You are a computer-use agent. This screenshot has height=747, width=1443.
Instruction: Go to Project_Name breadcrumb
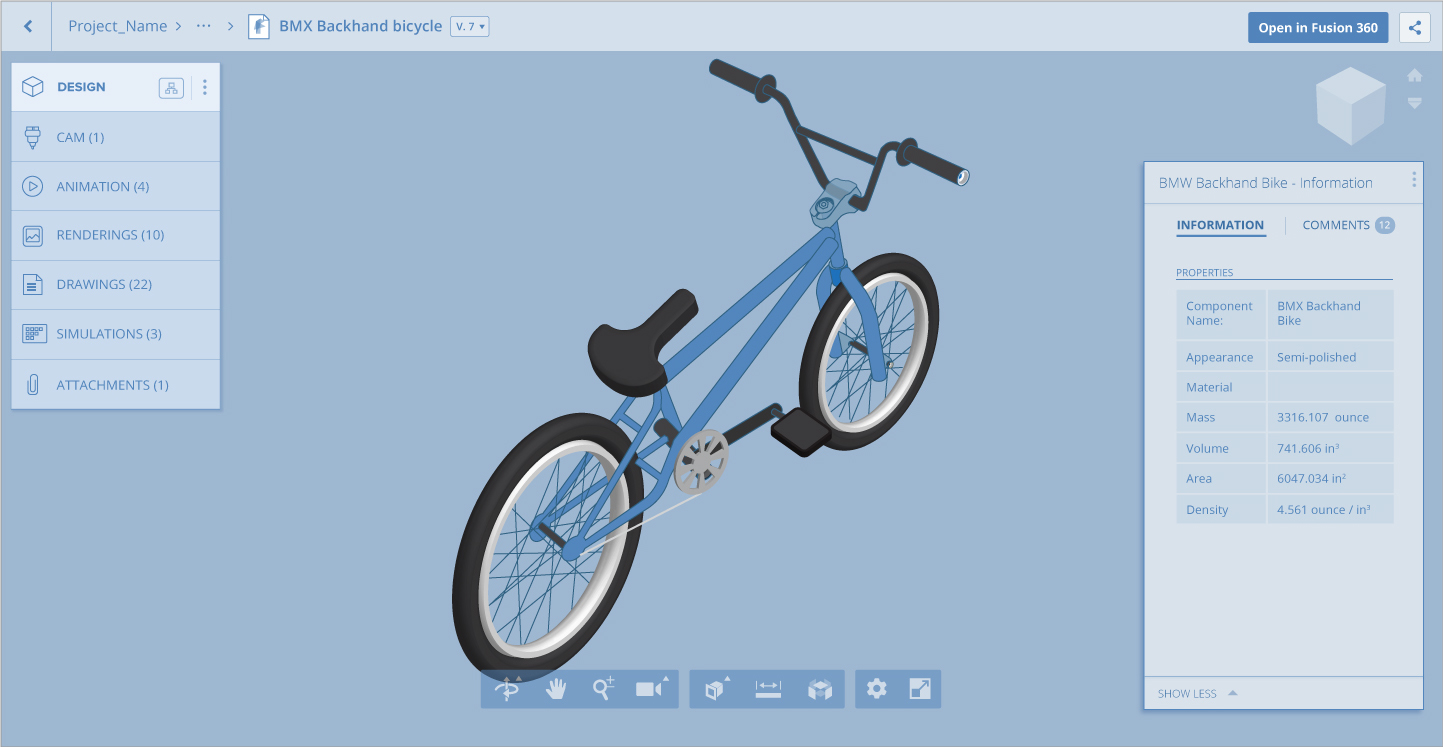click(x=116, y=27)
